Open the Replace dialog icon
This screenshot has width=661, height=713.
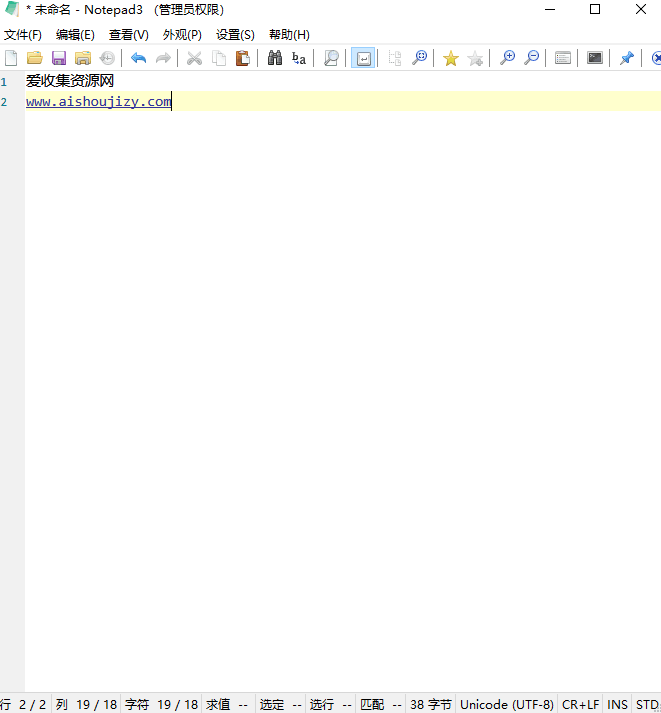point(299,58)
